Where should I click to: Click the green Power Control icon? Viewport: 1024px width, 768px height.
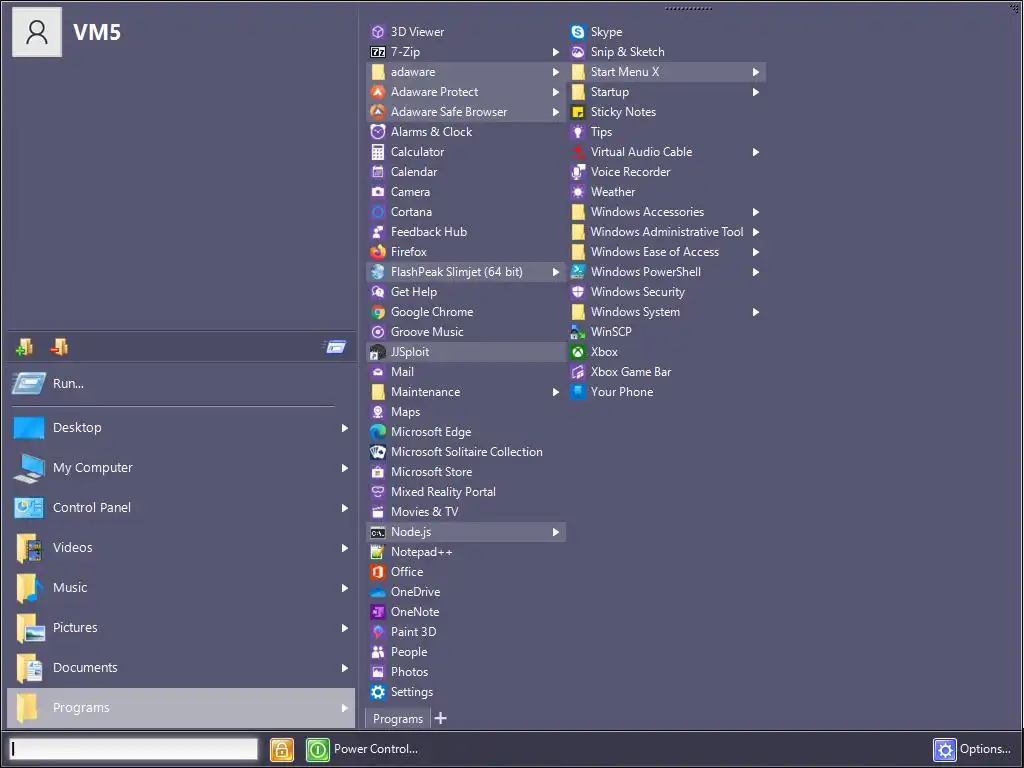317,750
